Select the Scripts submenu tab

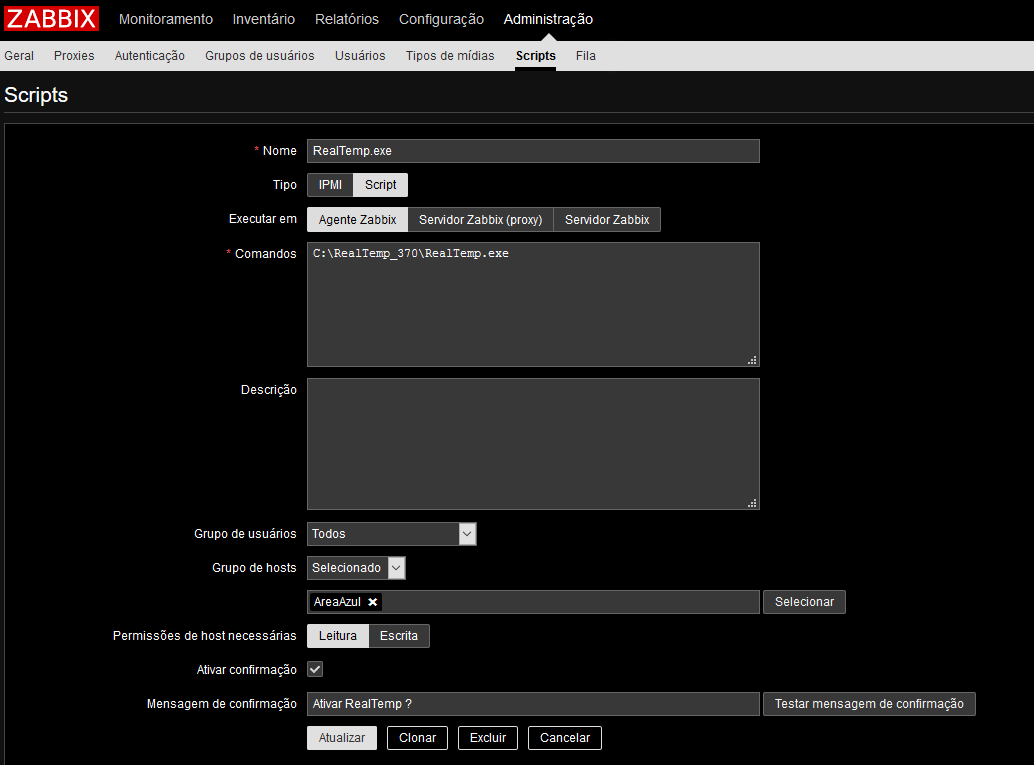click(535, 55)
